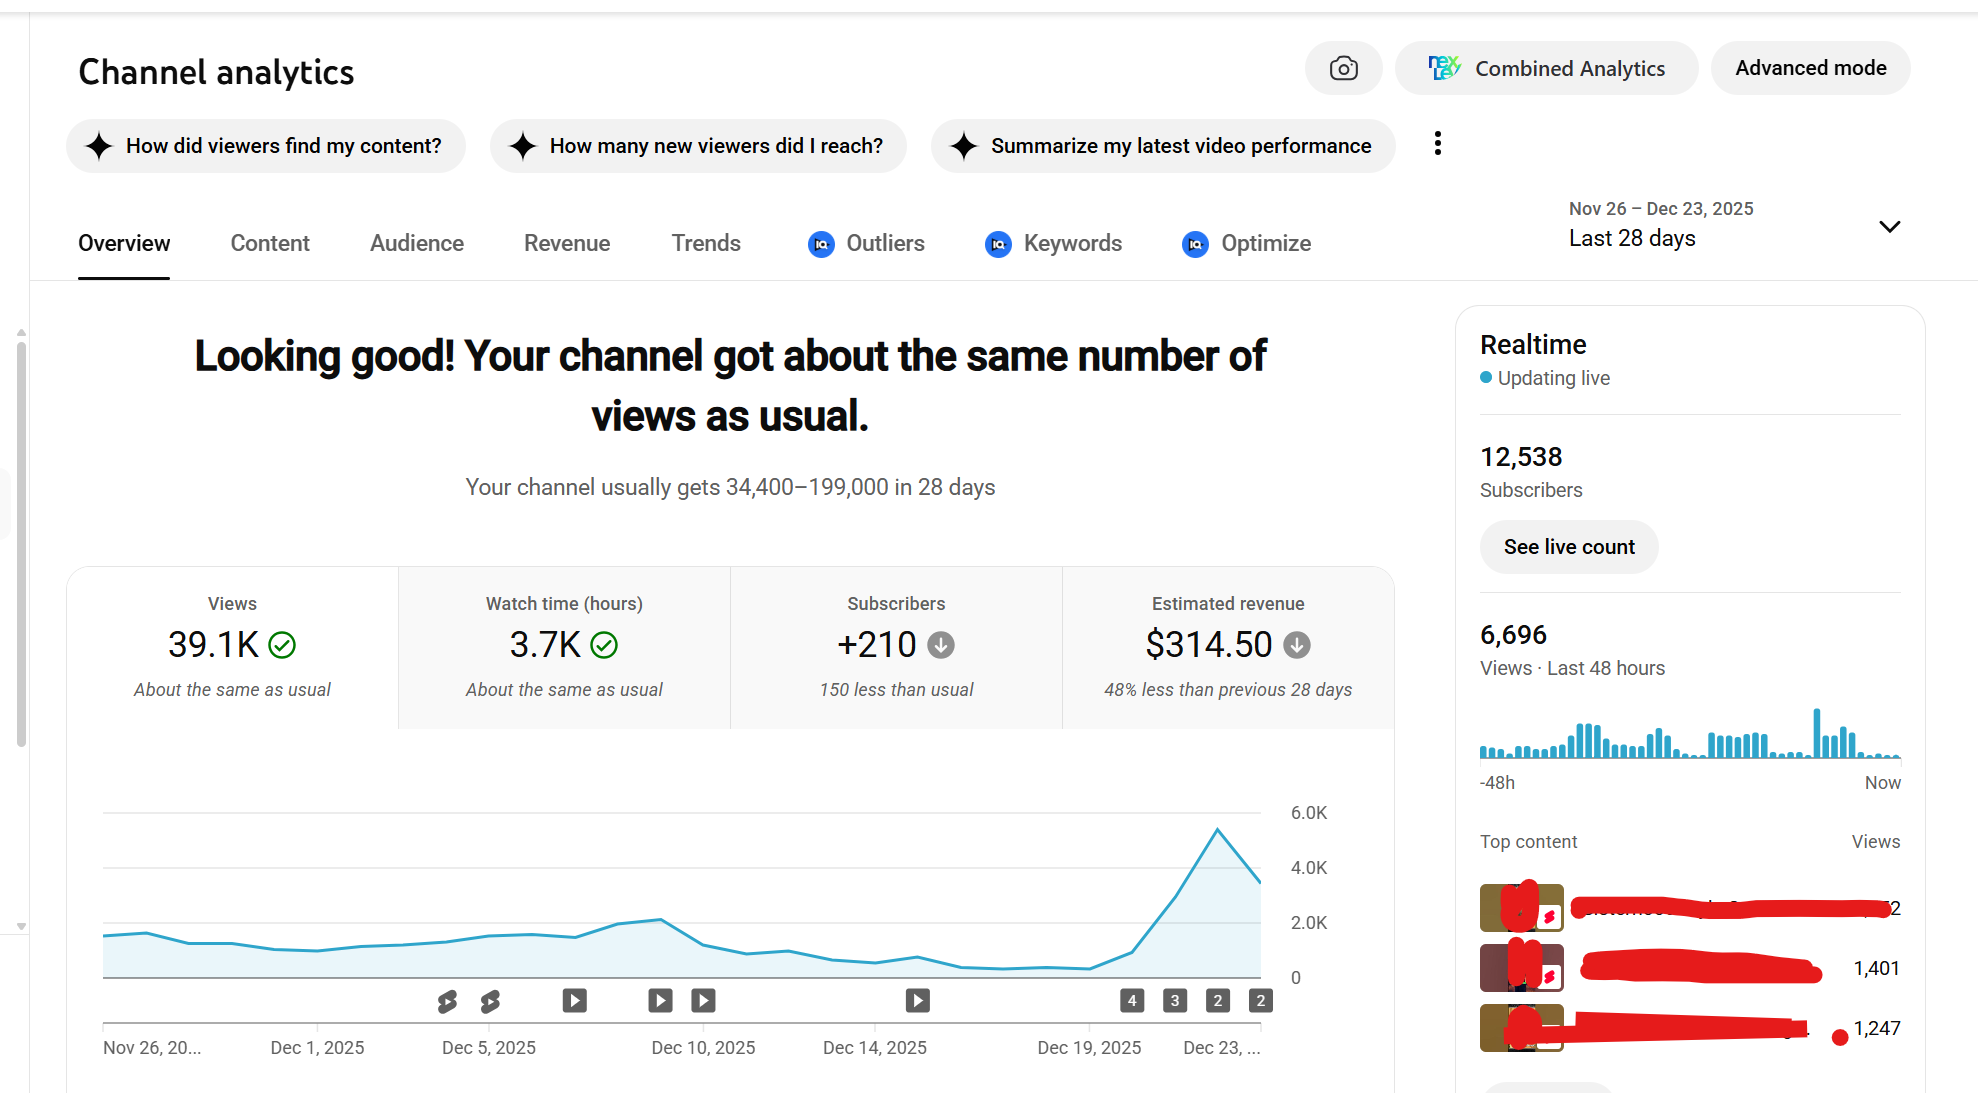The image size is (1978, 1093).
Task: Open the first top content thumbnail
Action: 1520,908
